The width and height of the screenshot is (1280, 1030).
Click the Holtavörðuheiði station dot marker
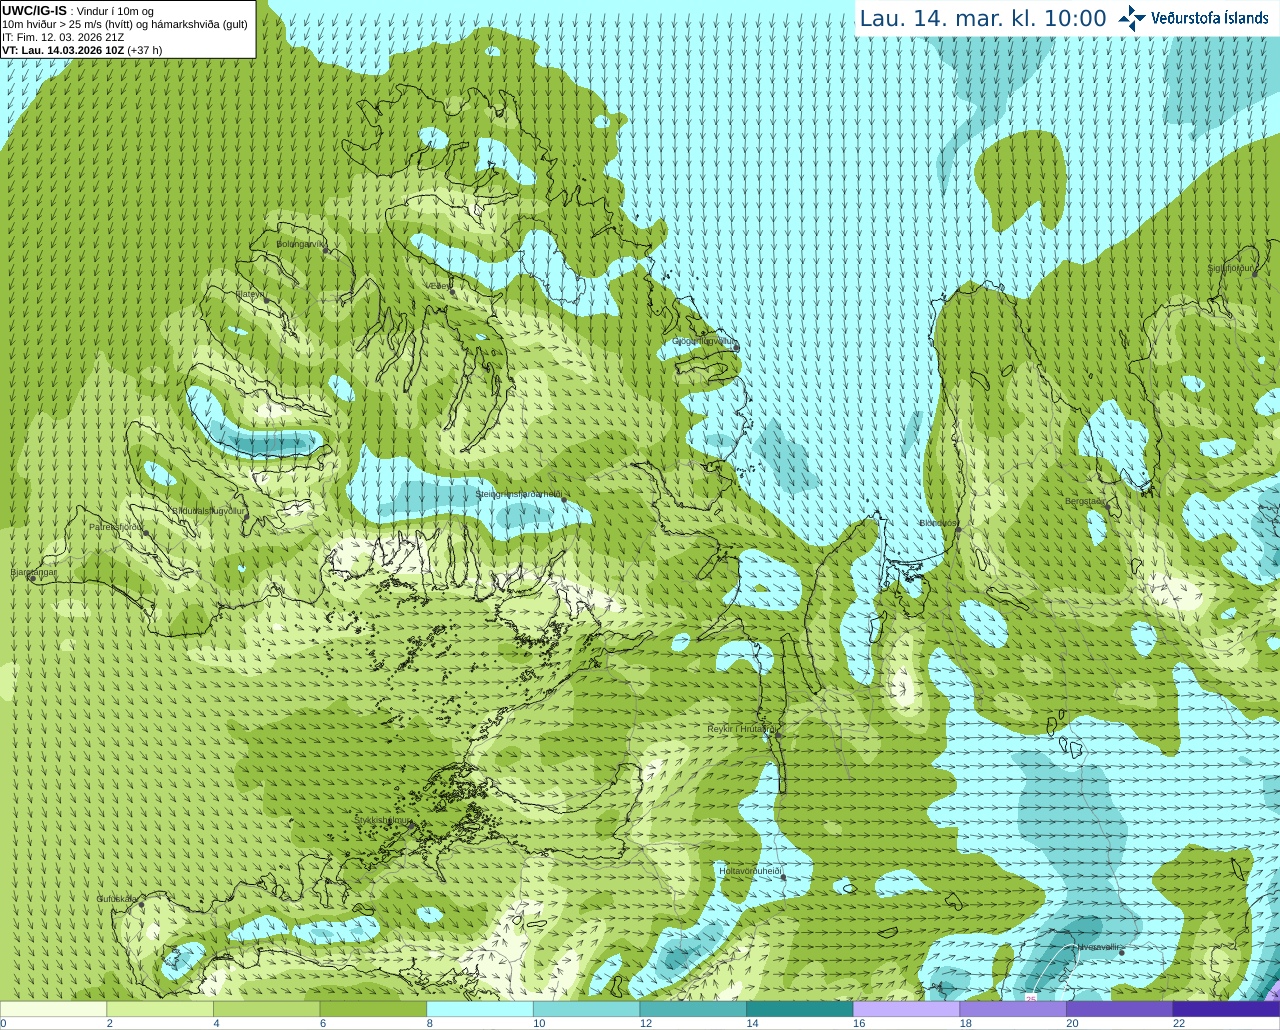pos(783,877)
